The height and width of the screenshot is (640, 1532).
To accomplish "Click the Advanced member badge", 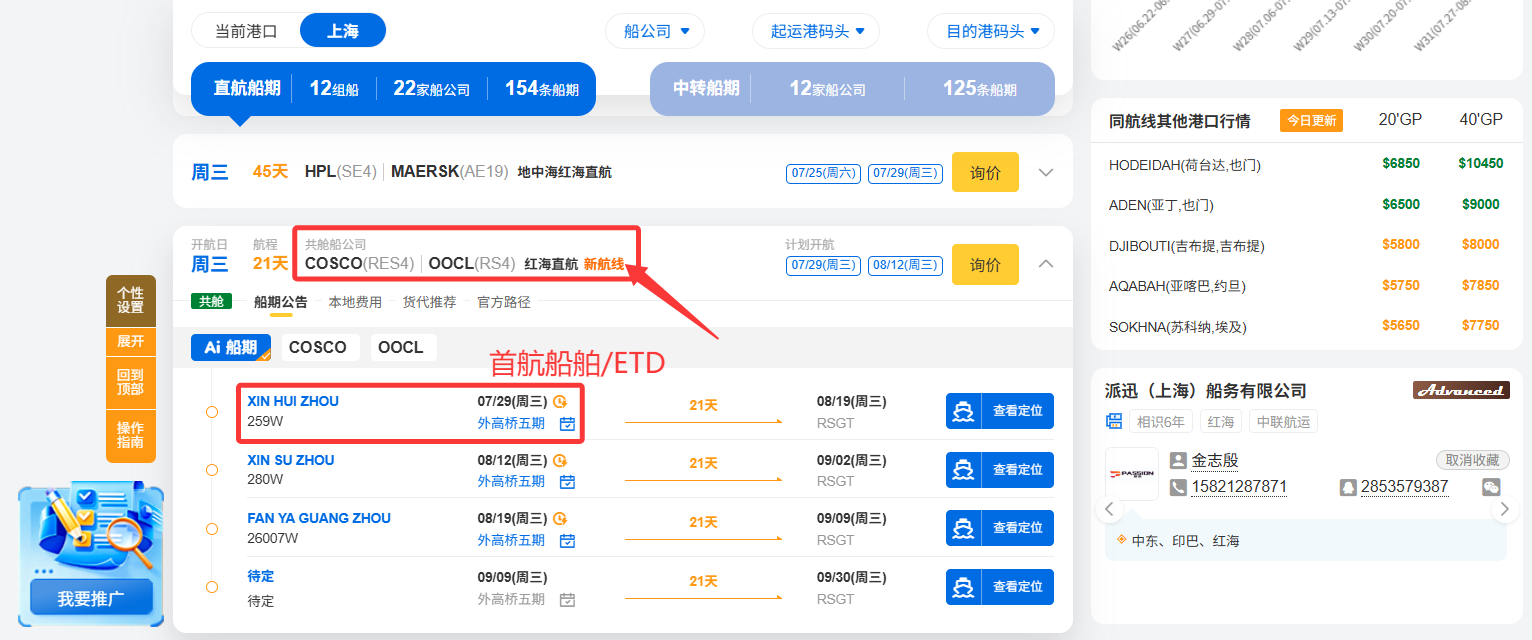I will coord(1459,391).
